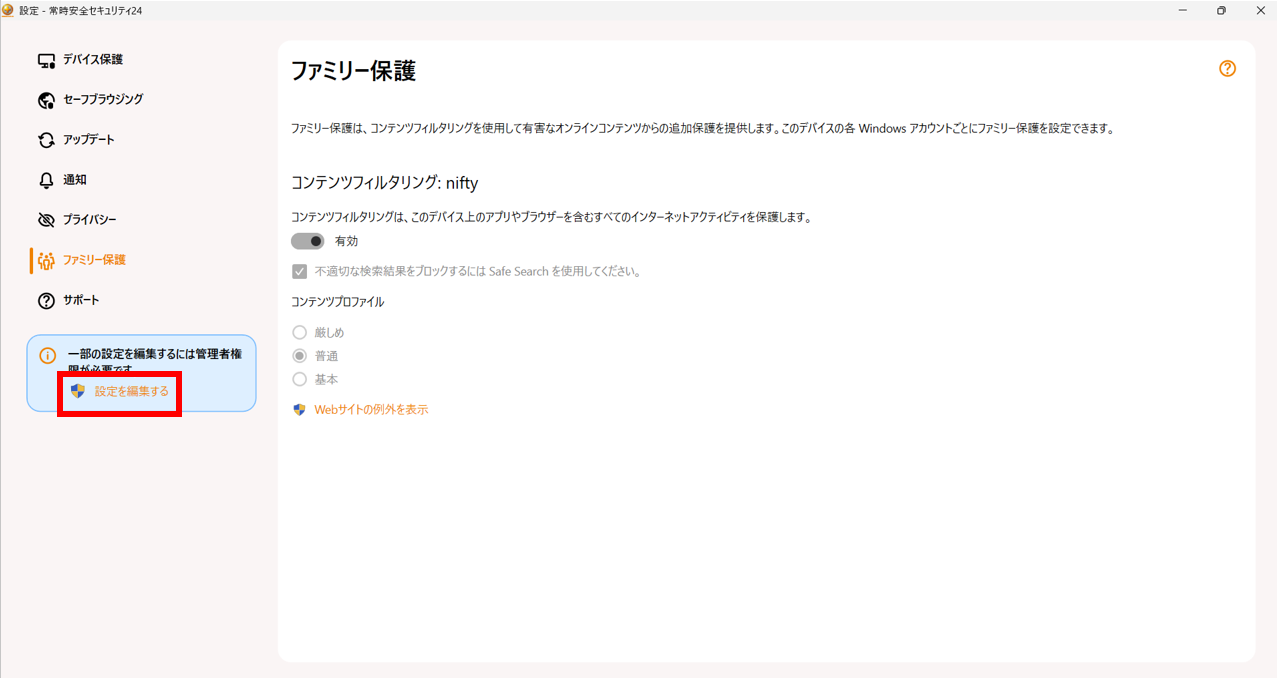1277x678 pixels.
Task: Uncheck the Safe Search checkbox
Action: pos(299,270)
